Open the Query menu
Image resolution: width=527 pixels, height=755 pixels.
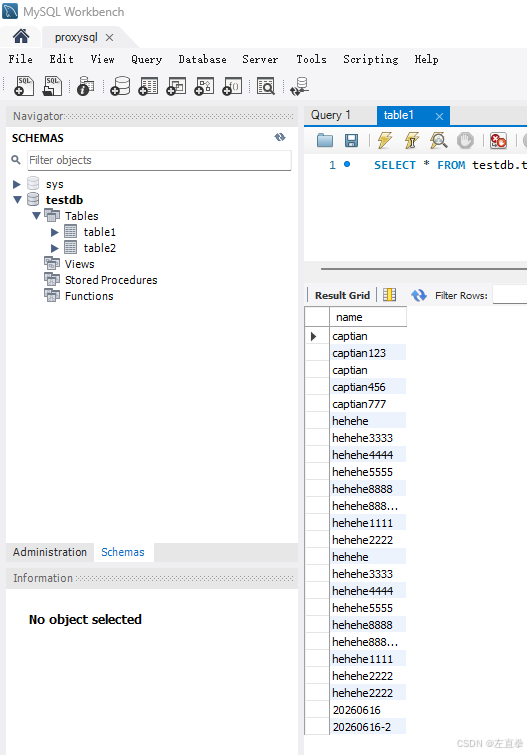146,59
